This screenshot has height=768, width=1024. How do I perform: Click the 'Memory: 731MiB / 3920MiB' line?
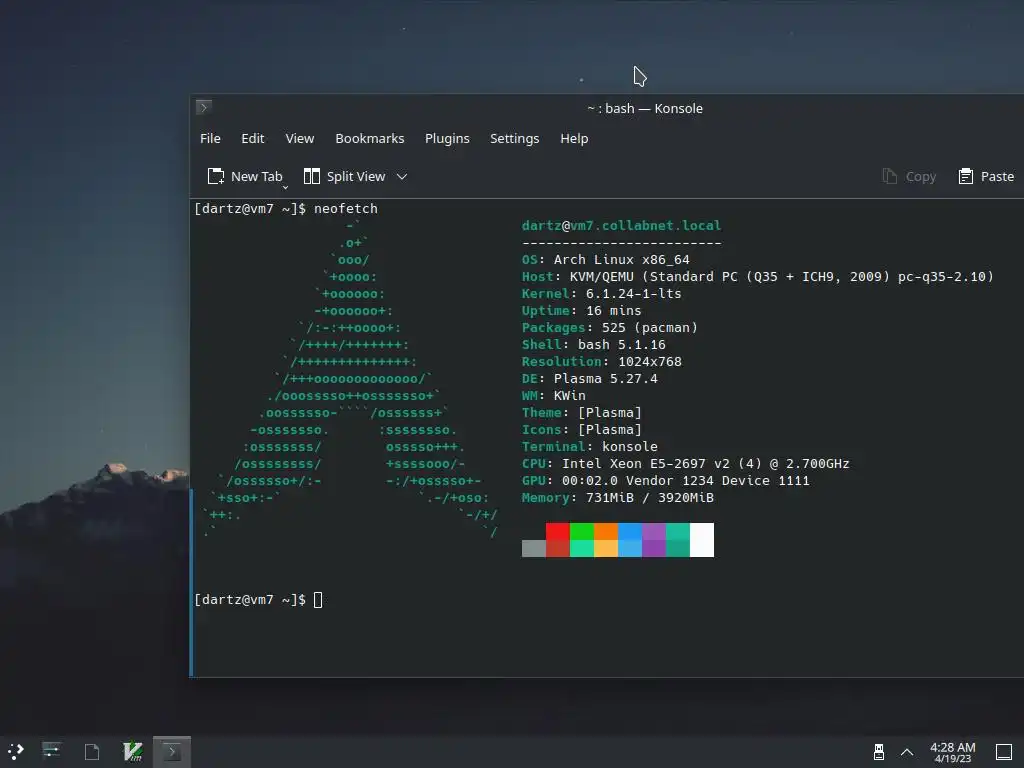click(618, 497)
